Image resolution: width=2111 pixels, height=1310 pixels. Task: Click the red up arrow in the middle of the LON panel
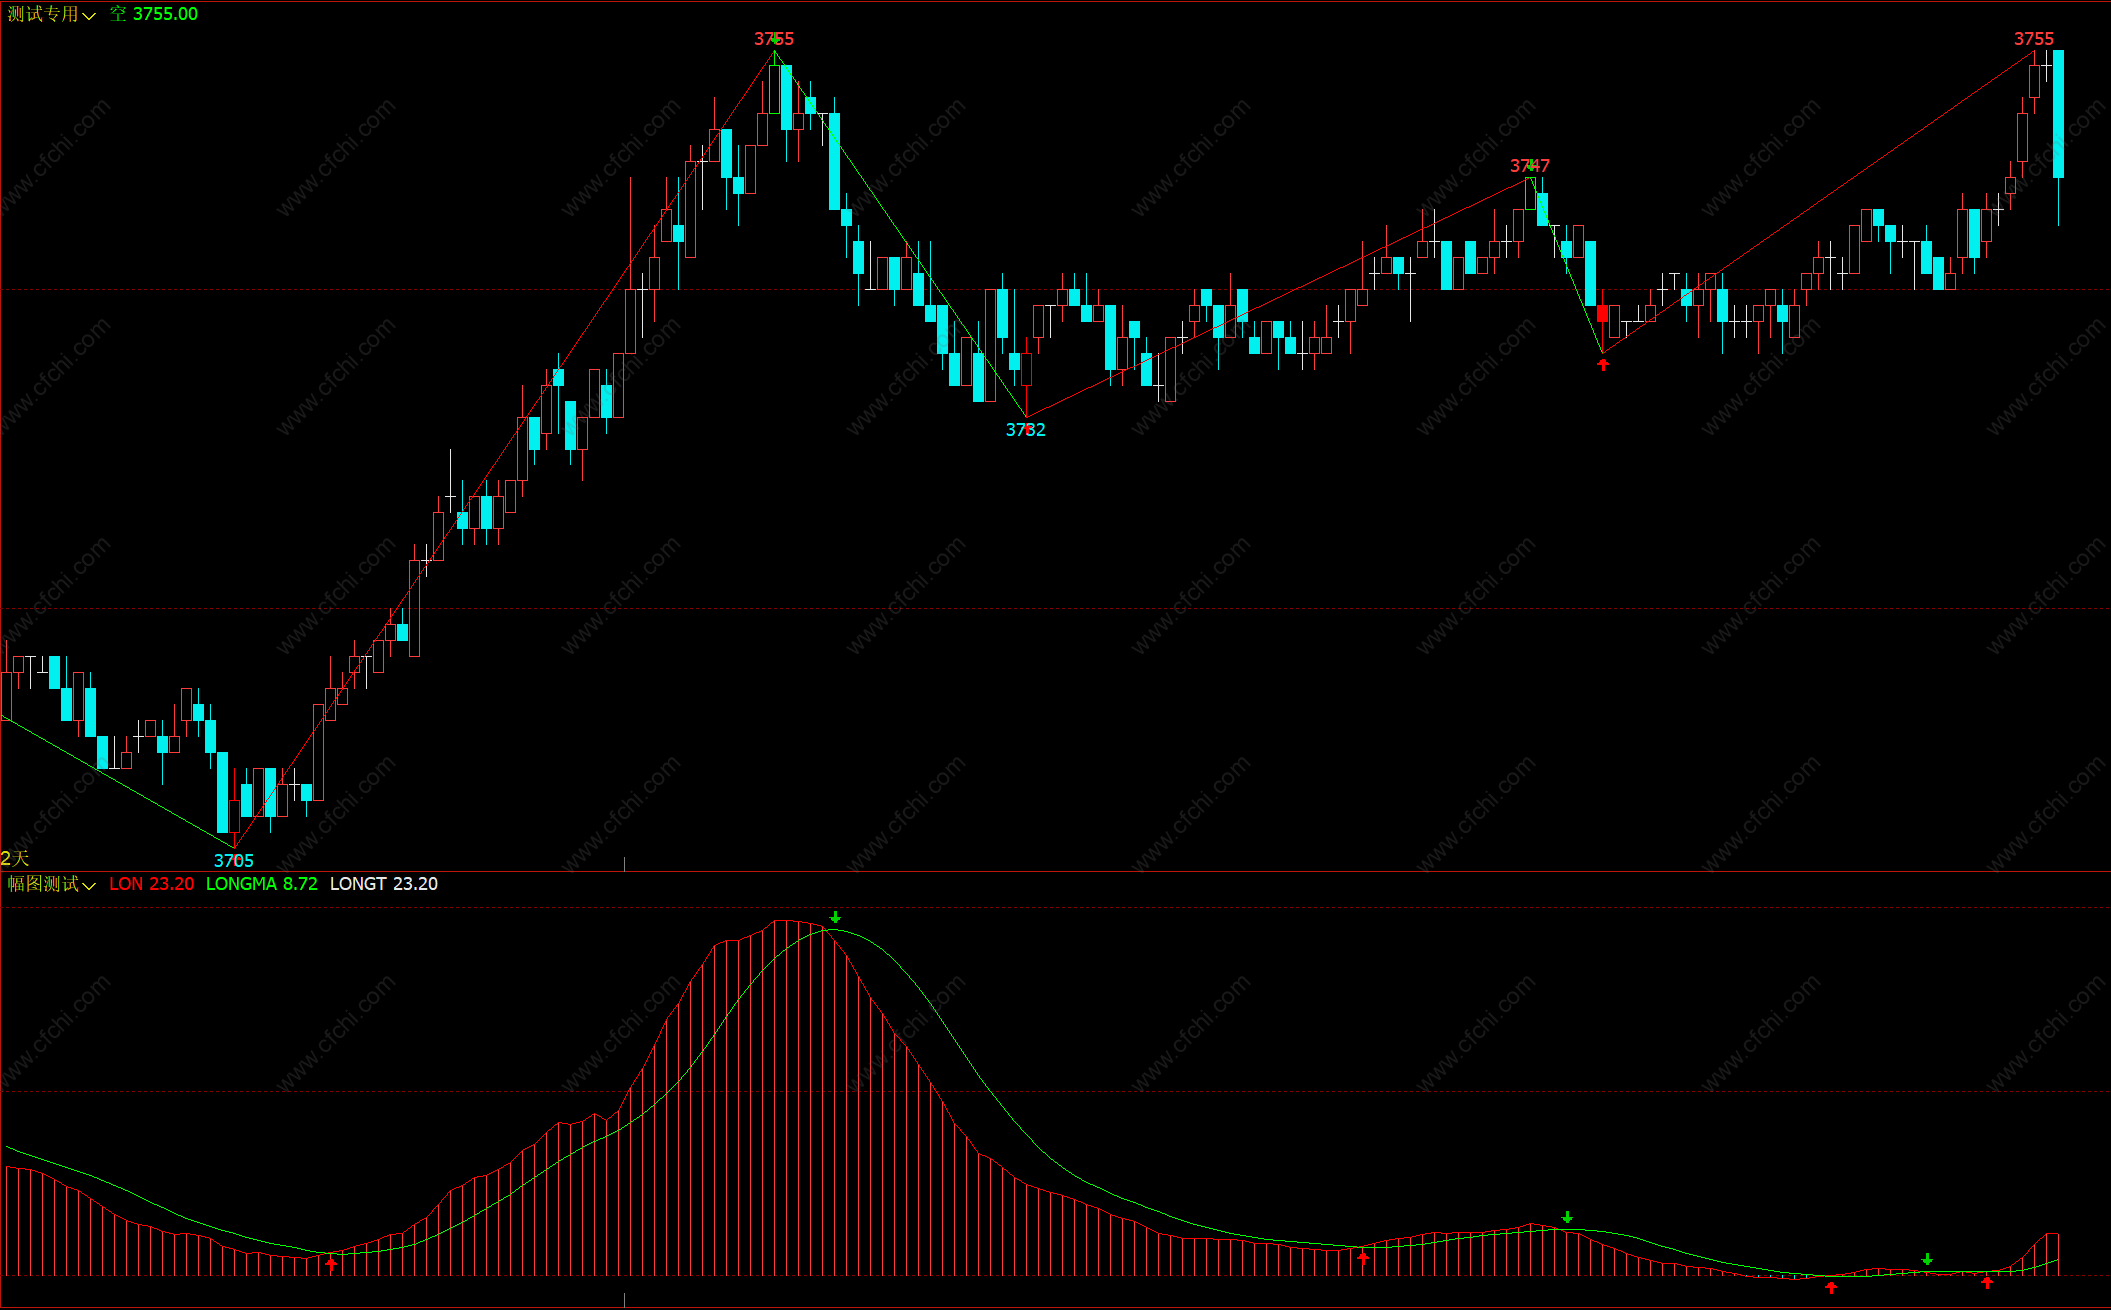coord(1363,1258)
